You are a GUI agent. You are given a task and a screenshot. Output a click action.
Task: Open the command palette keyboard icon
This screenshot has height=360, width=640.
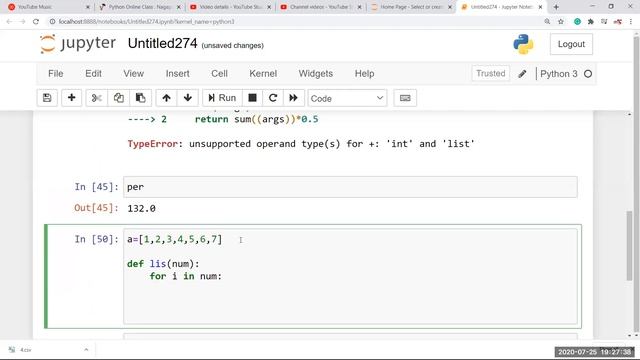[405, 98]
